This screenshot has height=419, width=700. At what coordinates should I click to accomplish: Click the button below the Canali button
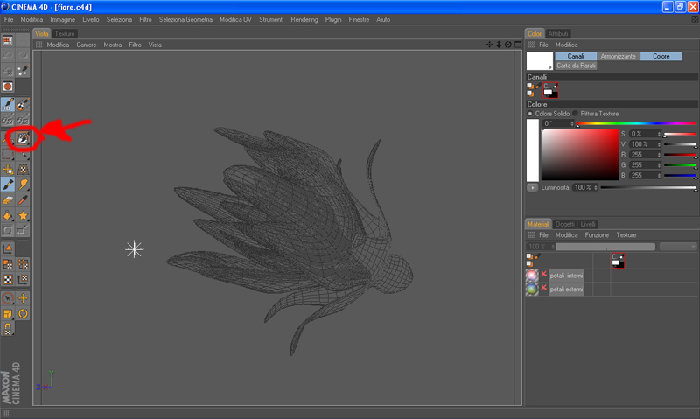tap(576, 66)
